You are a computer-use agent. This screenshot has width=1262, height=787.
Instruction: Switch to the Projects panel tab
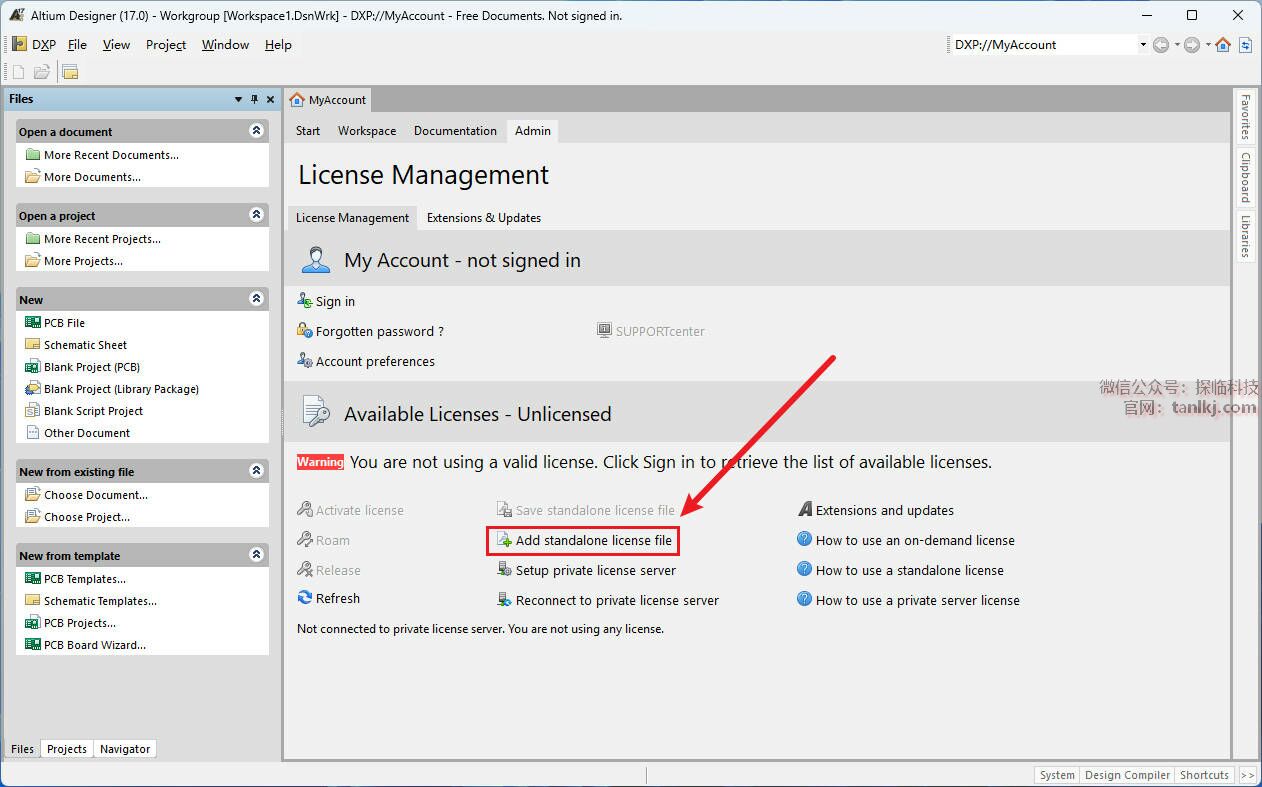click(67, 749)
